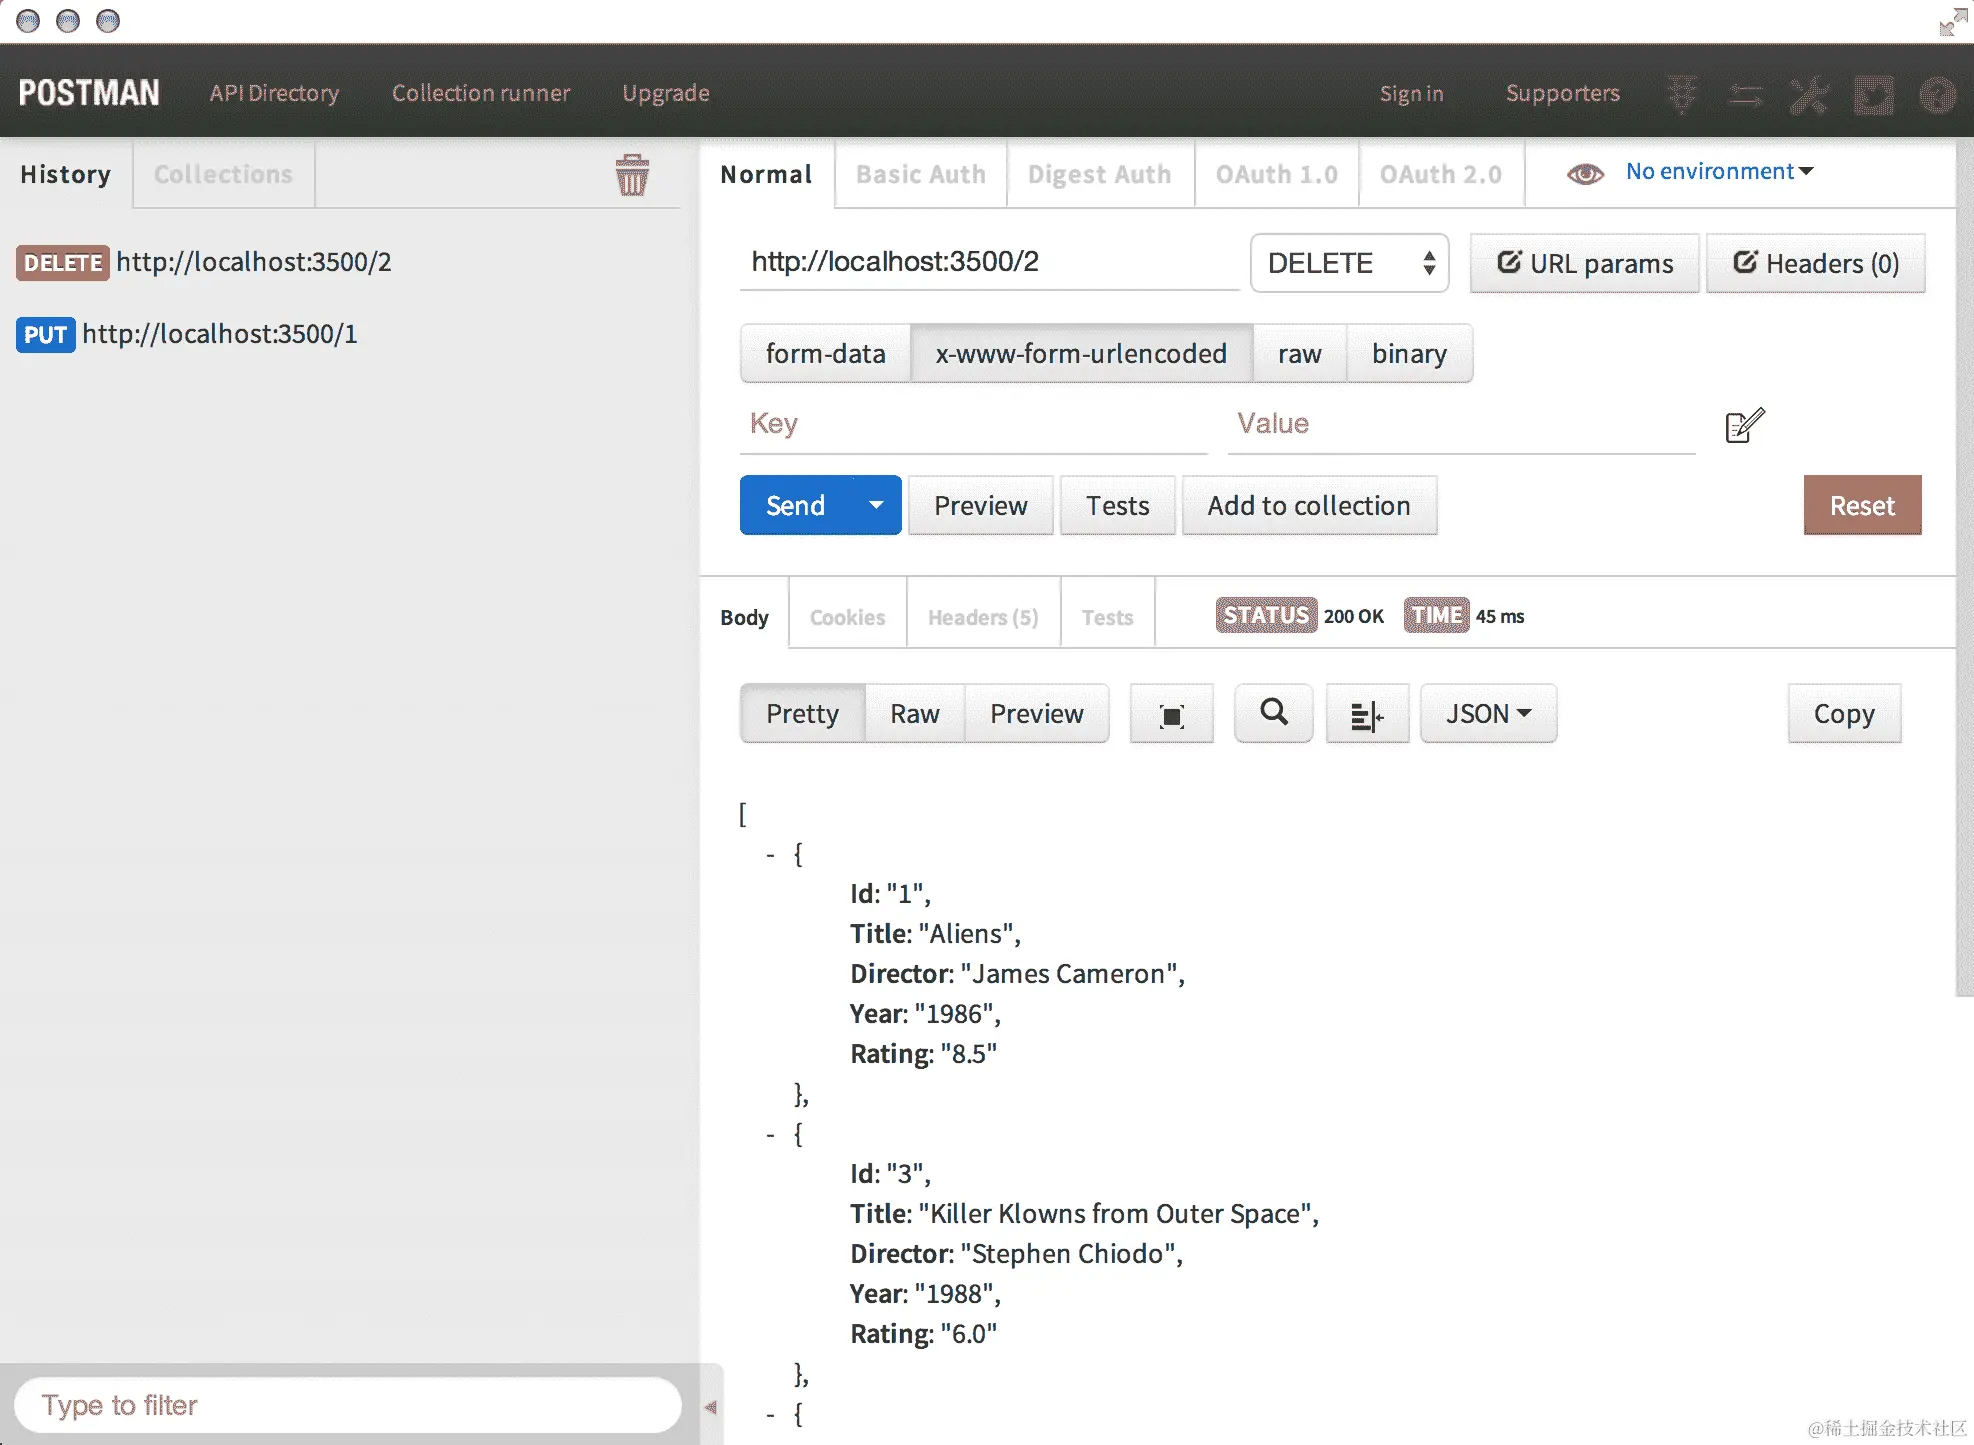Clear history with the trash icon
This screenshot has height=1445, width=1974.
click(x=632, y=175)
